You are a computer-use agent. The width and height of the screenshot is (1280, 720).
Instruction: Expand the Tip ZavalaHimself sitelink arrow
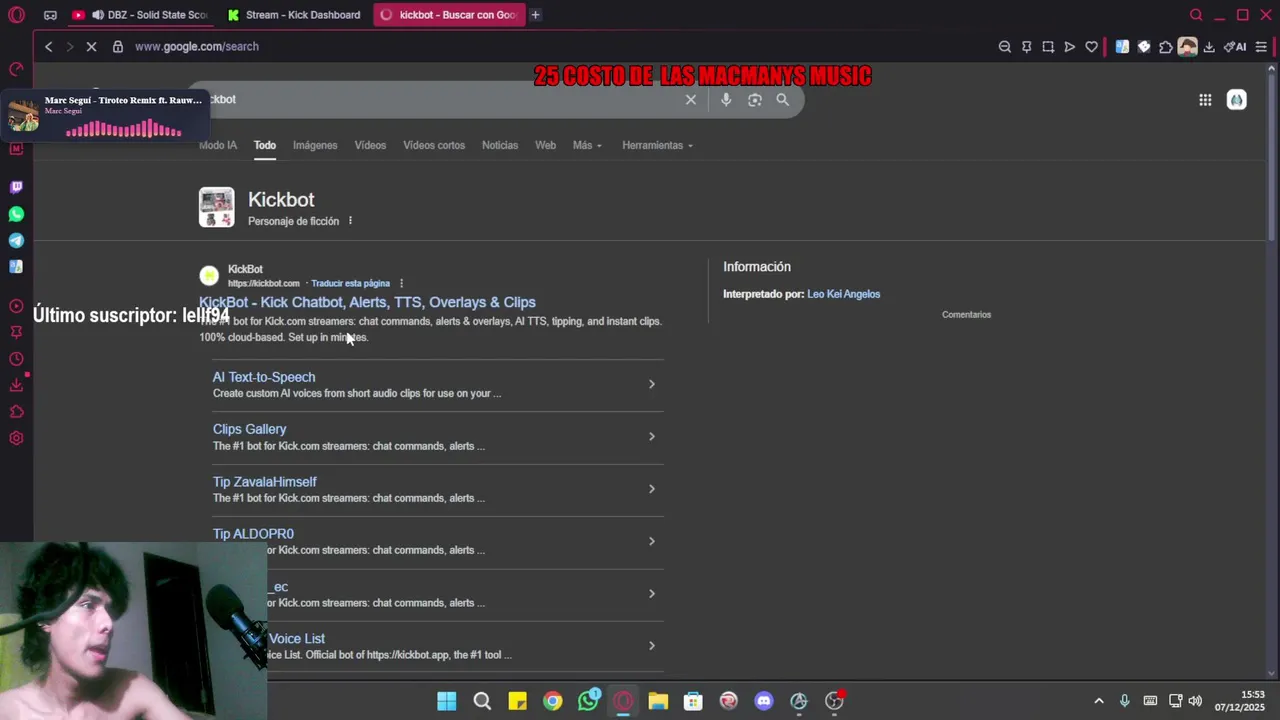pyautogui.click(x=651, y=489)
